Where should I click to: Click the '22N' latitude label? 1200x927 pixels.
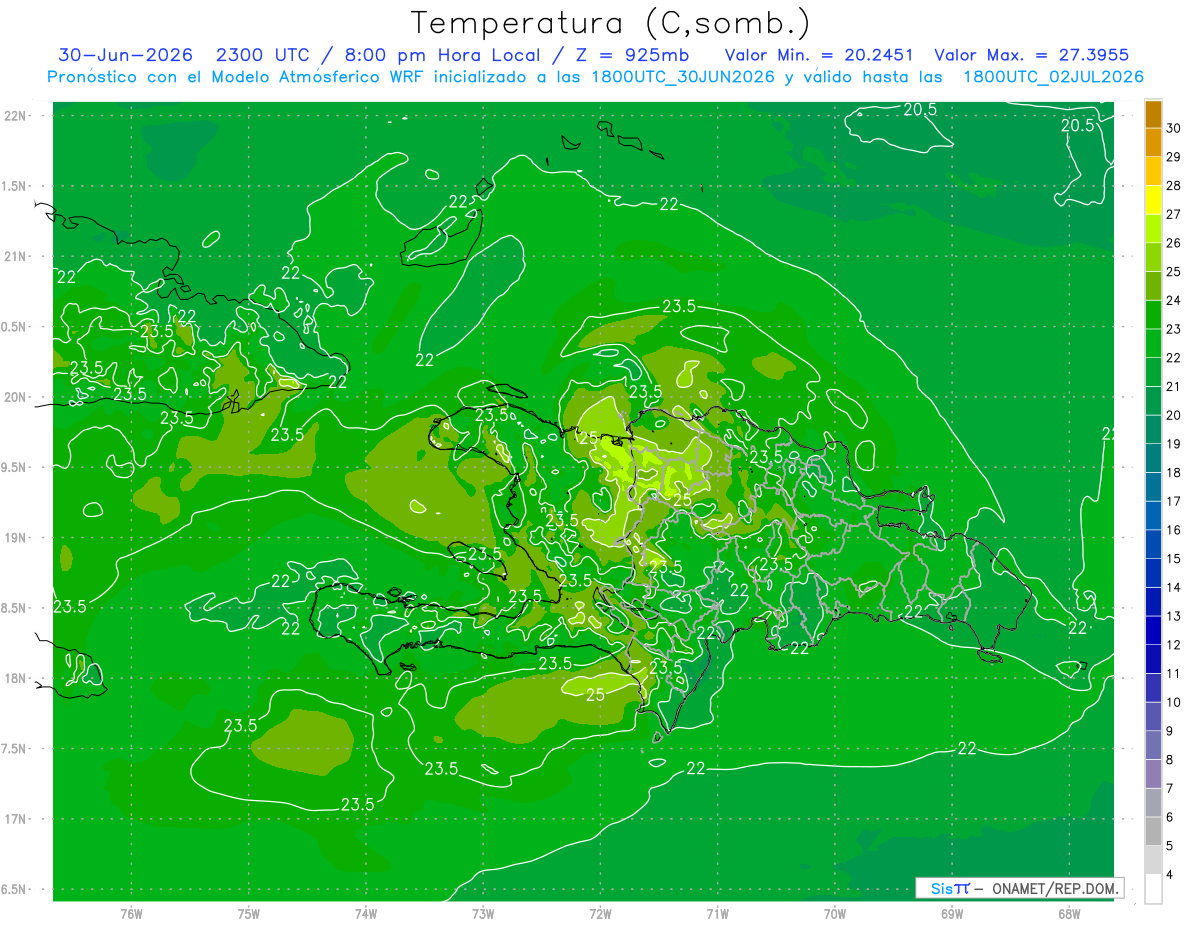[x=14, y=116]
